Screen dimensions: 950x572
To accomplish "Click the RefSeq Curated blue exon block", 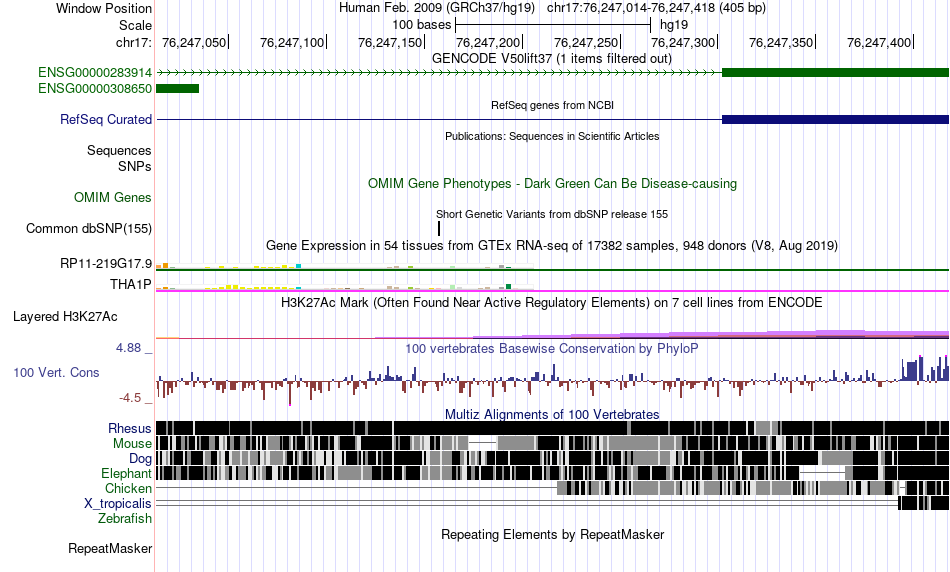I will tap(835, 119).
